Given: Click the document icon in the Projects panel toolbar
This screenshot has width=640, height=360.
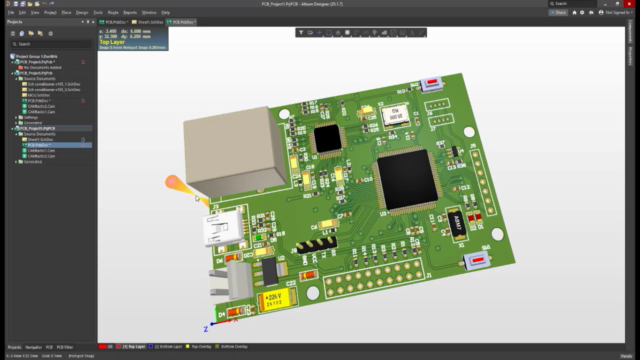Looking at the screenshot, I should click(22, 33).
